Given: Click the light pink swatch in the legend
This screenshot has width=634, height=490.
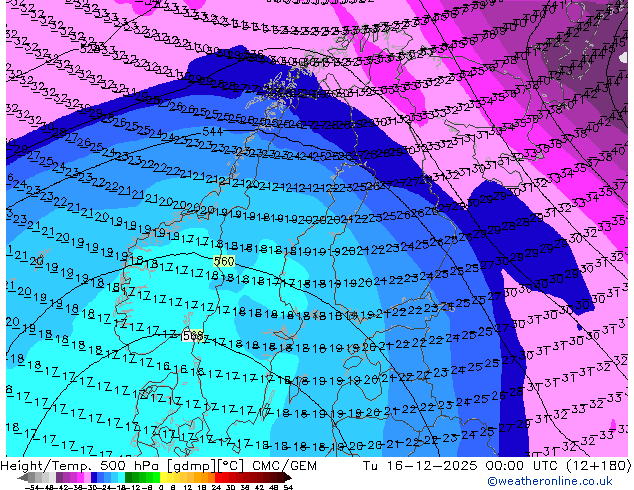Looking at the screenshot, I should coord(87,478).
